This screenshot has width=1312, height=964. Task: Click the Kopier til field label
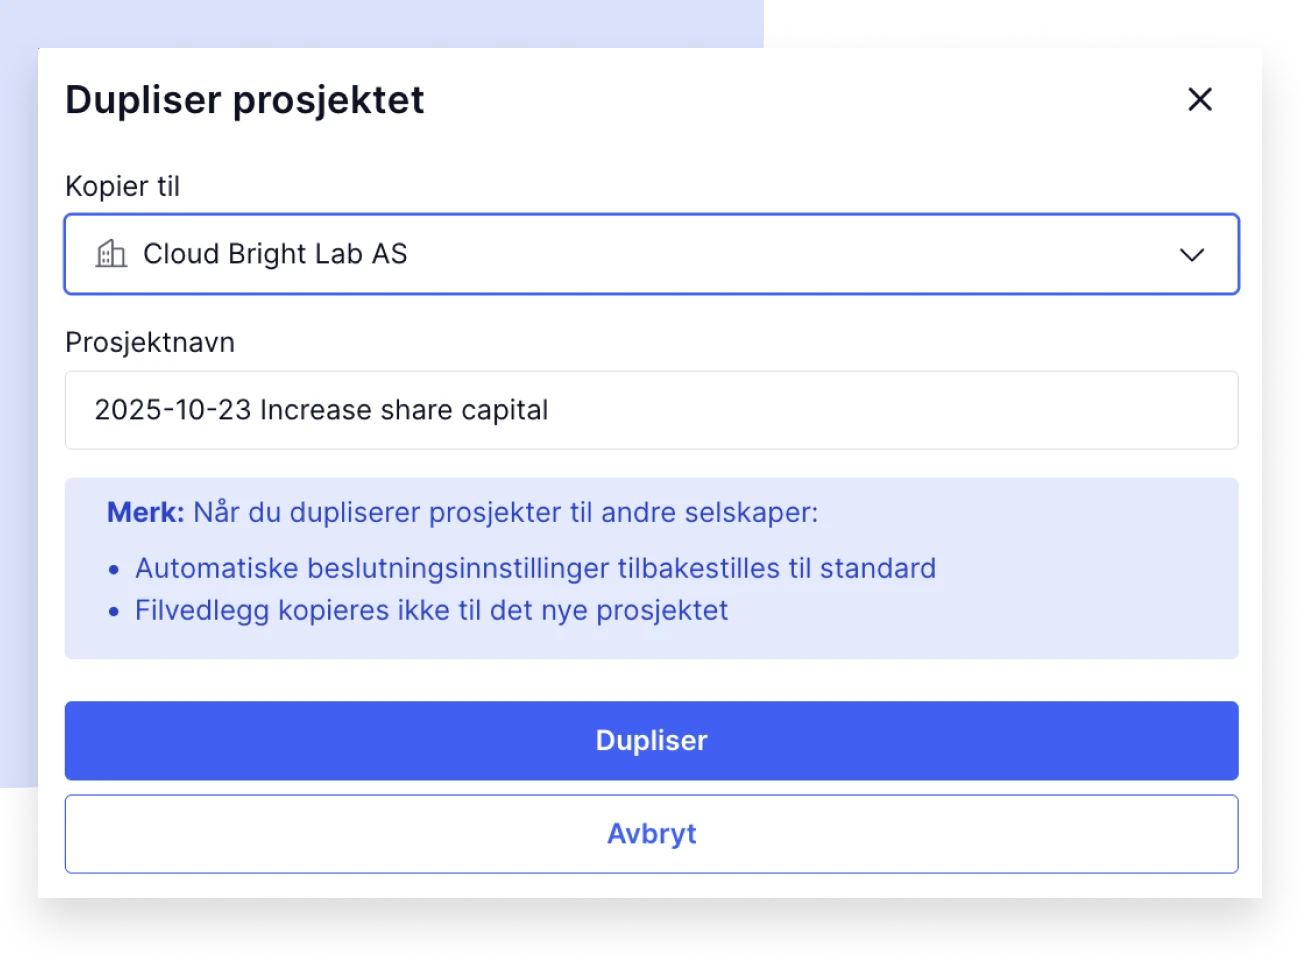[x=122, y=186]
